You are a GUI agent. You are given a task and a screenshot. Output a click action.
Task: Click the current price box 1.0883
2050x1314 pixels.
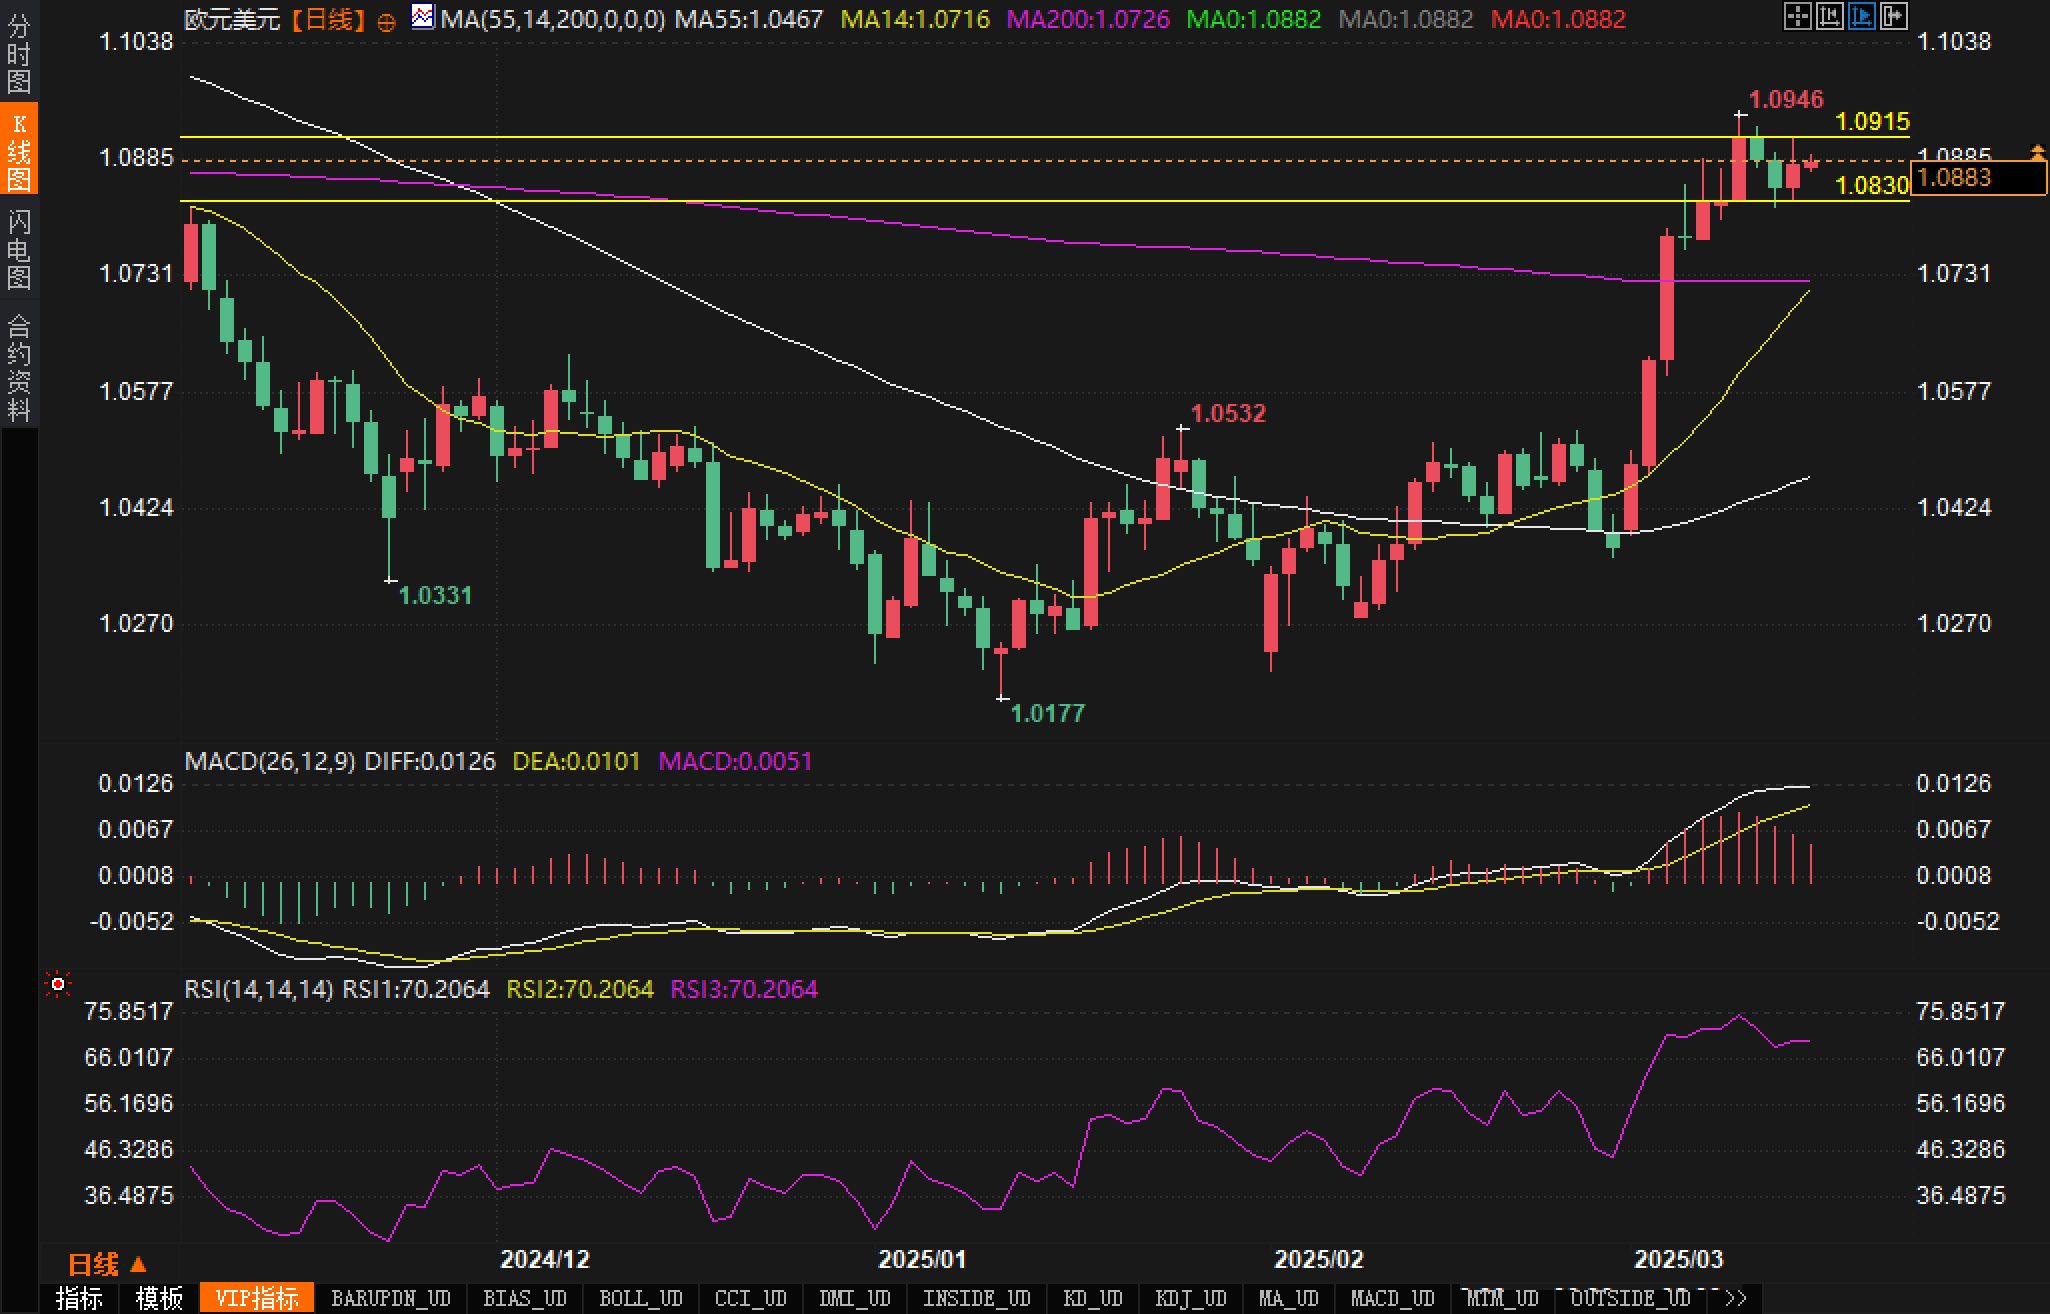(x=1978, y=178)
